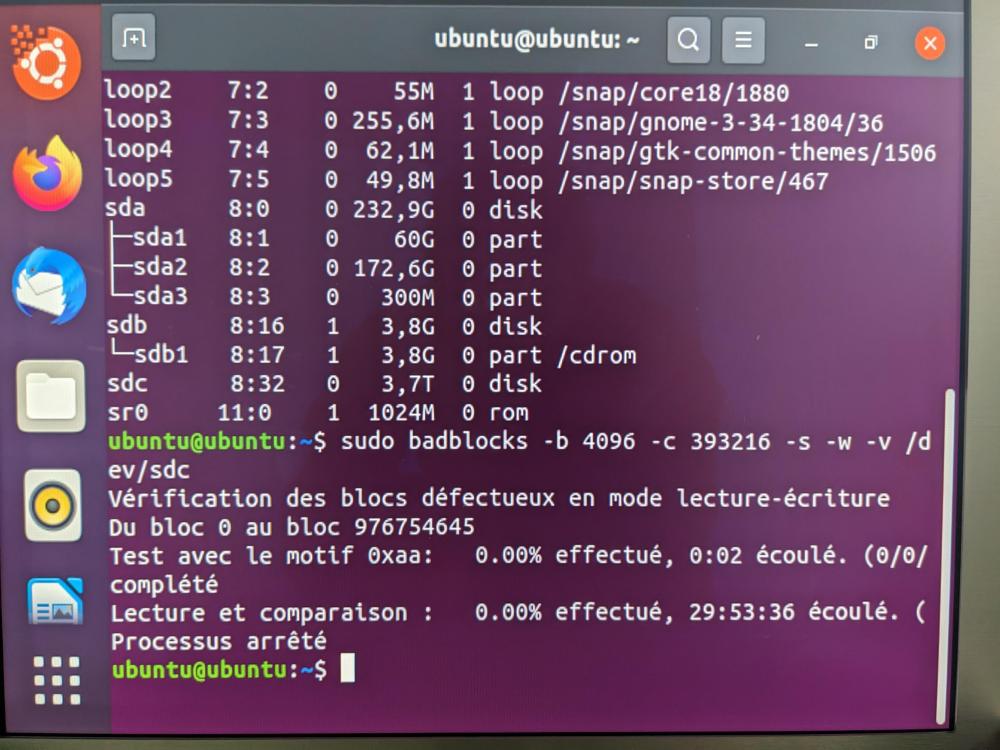Open Thunderbird mail from the dock
Screen dimensions: 1000x750
click(x=49, y=285)
